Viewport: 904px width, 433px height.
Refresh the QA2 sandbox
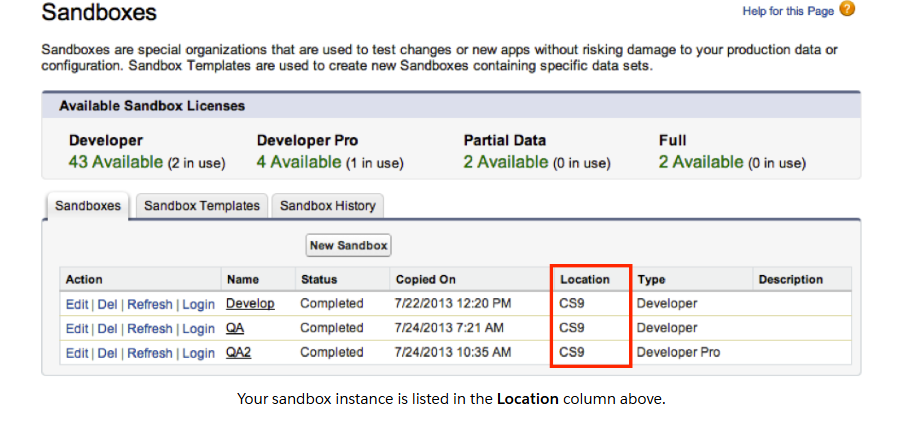click(x=150, y=353)
